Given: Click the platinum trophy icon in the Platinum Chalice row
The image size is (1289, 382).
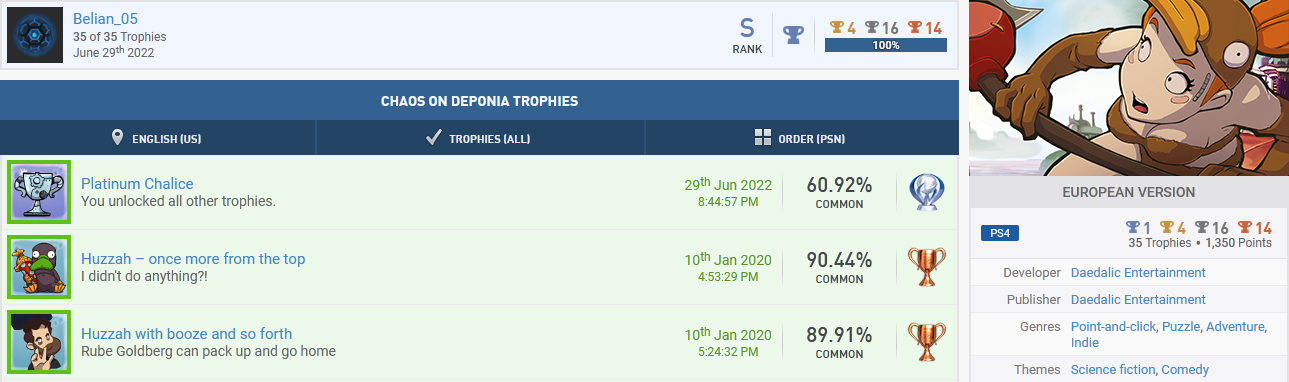Looking at the screenshot, I should click(x=926, y=192).
